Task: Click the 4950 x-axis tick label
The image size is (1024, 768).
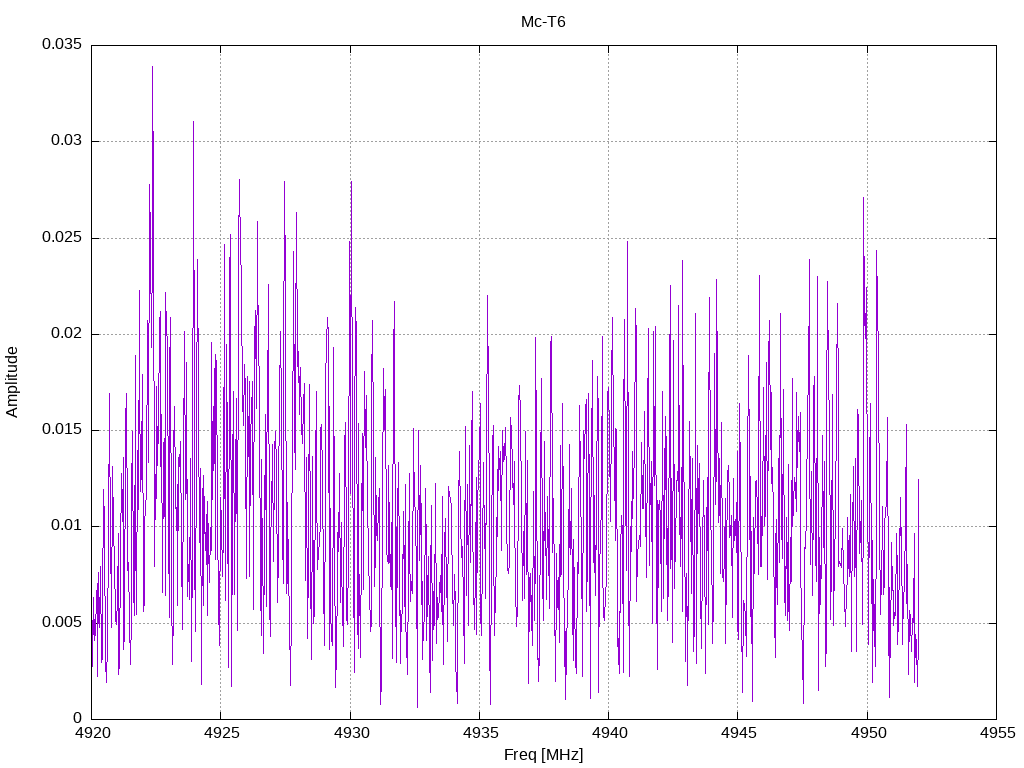Action: pos(868,733)
